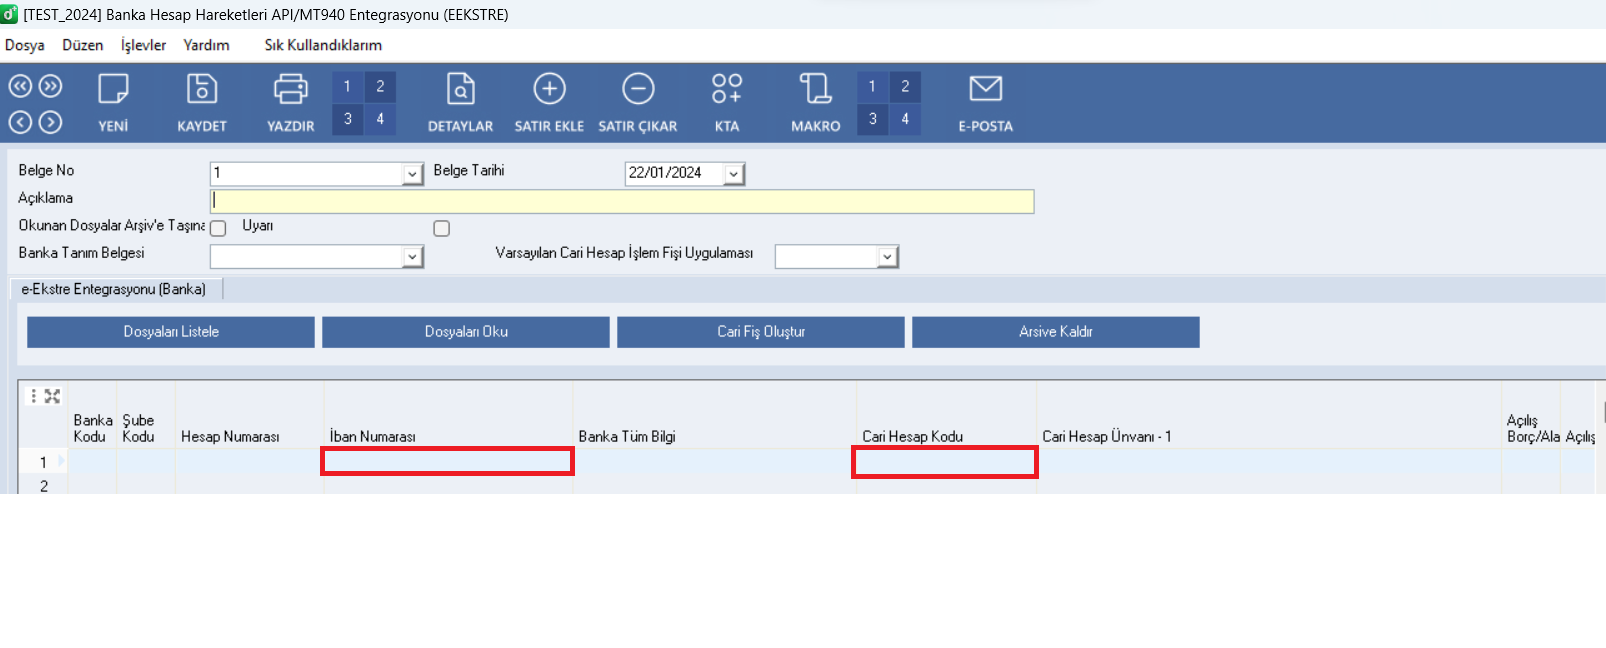
Task: Open MAKRO script tool
Action: click(x=816, y=102)
